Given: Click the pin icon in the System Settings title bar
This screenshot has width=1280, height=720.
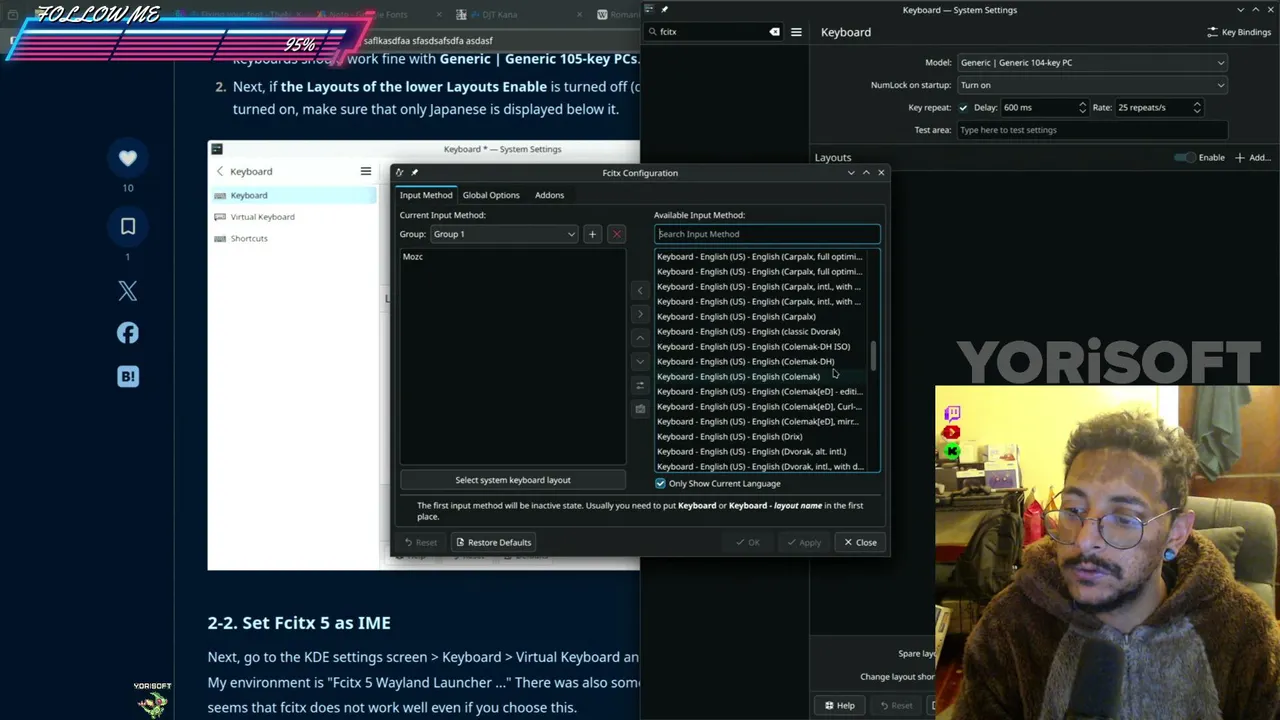Looking at the screenshot, I should click(664, 10).
